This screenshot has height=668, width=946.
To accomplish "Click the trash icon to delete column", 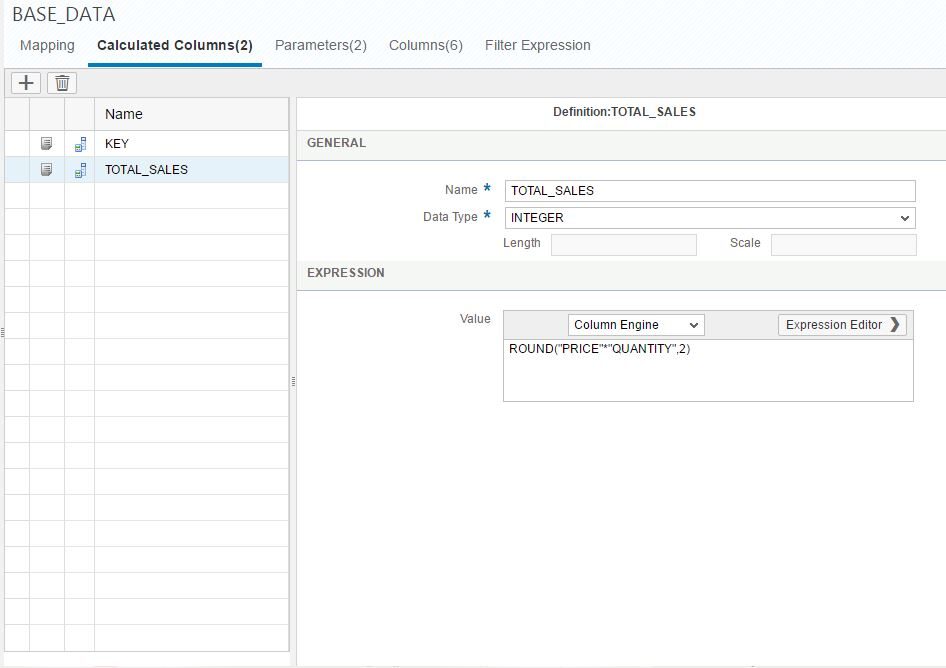I will point(62,83).
